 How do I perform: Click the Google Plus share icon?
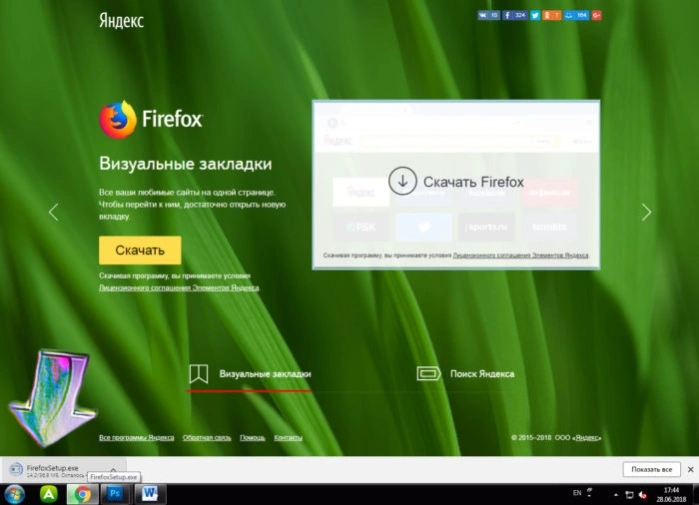(596, 15)
